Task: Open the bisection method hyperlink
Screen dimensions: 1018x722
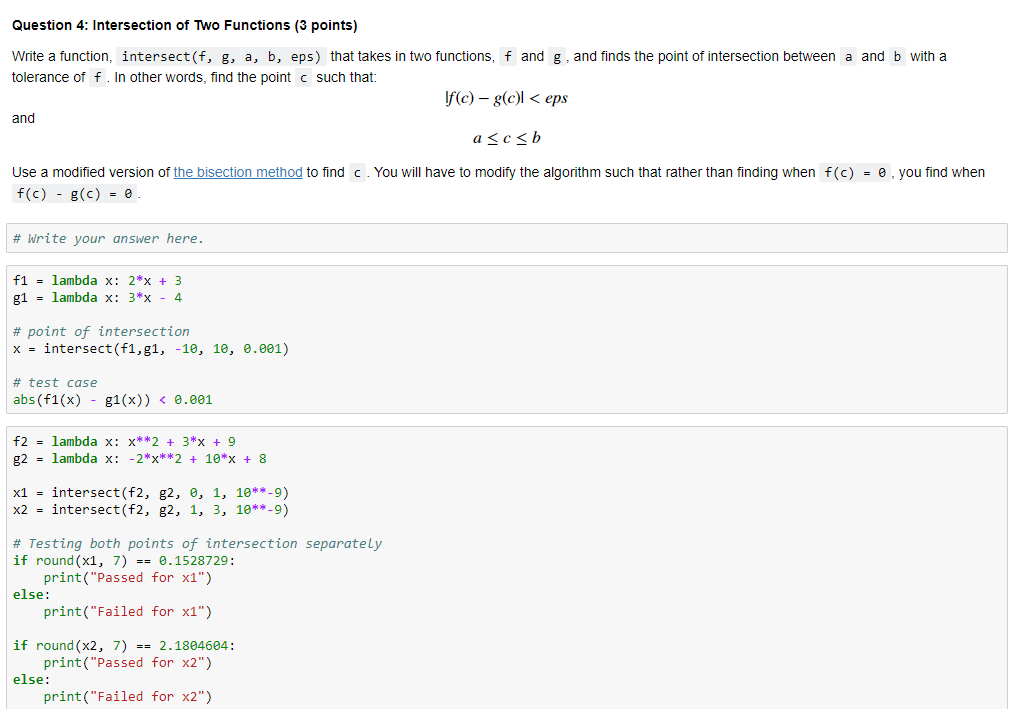Action: (x=237, y=172)
